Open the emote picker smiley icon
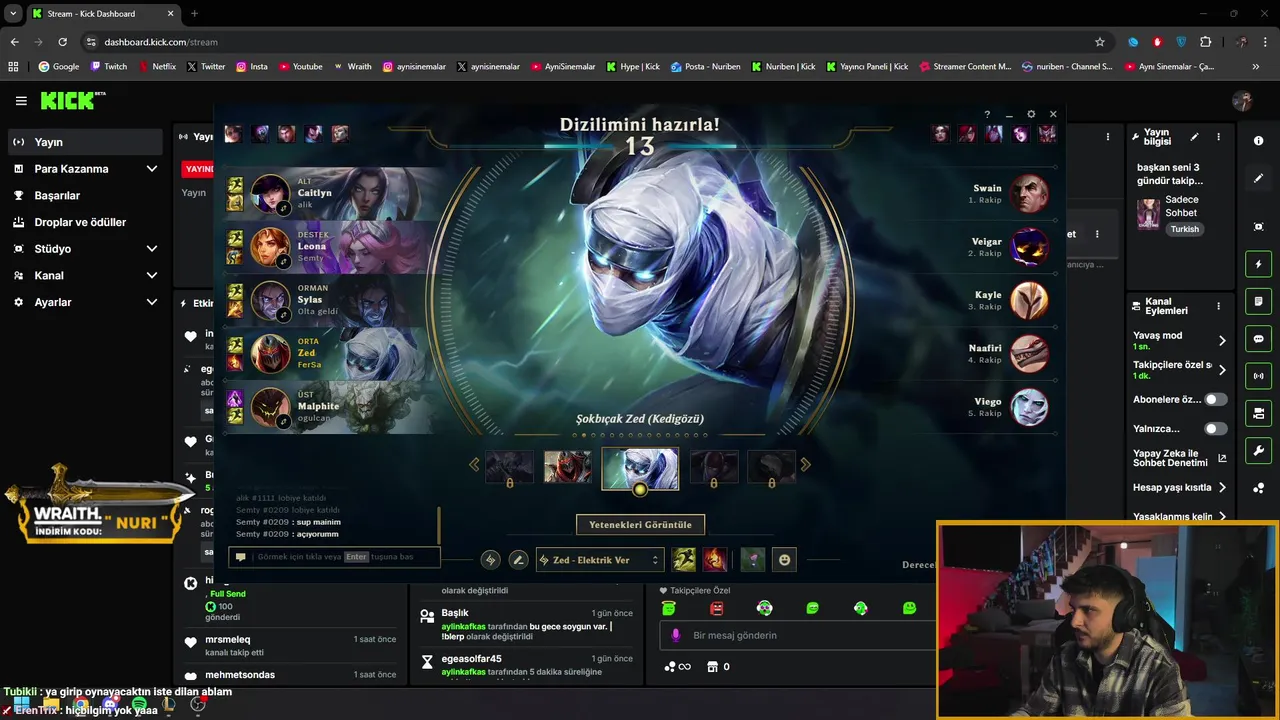This screenshot has height=720, width=1280. 785,560
